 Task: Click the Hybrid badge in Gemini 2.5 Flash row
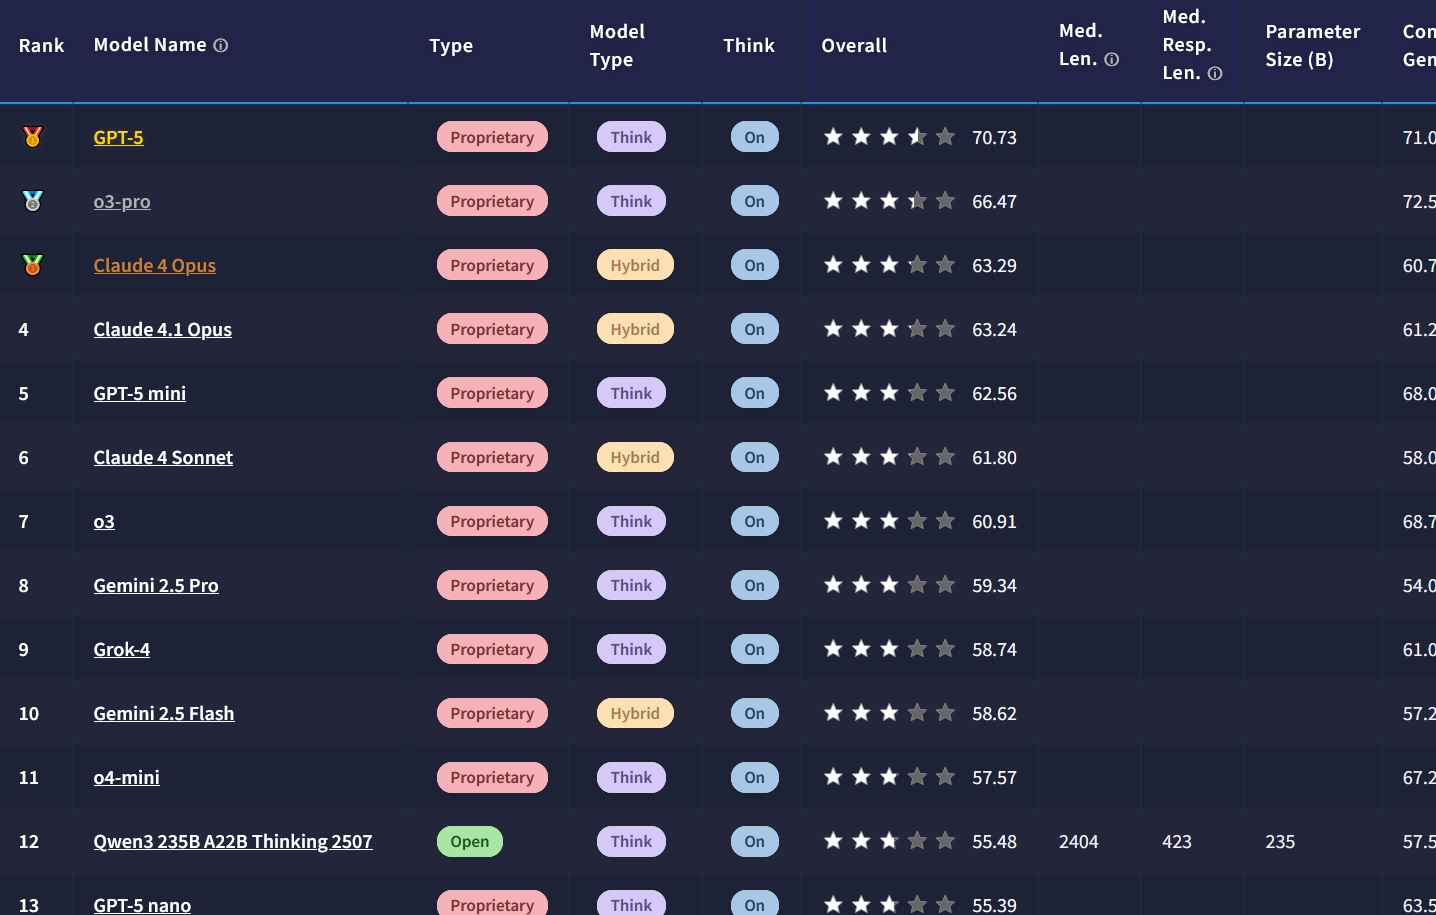pyautogui.click(x=635, y=713)
